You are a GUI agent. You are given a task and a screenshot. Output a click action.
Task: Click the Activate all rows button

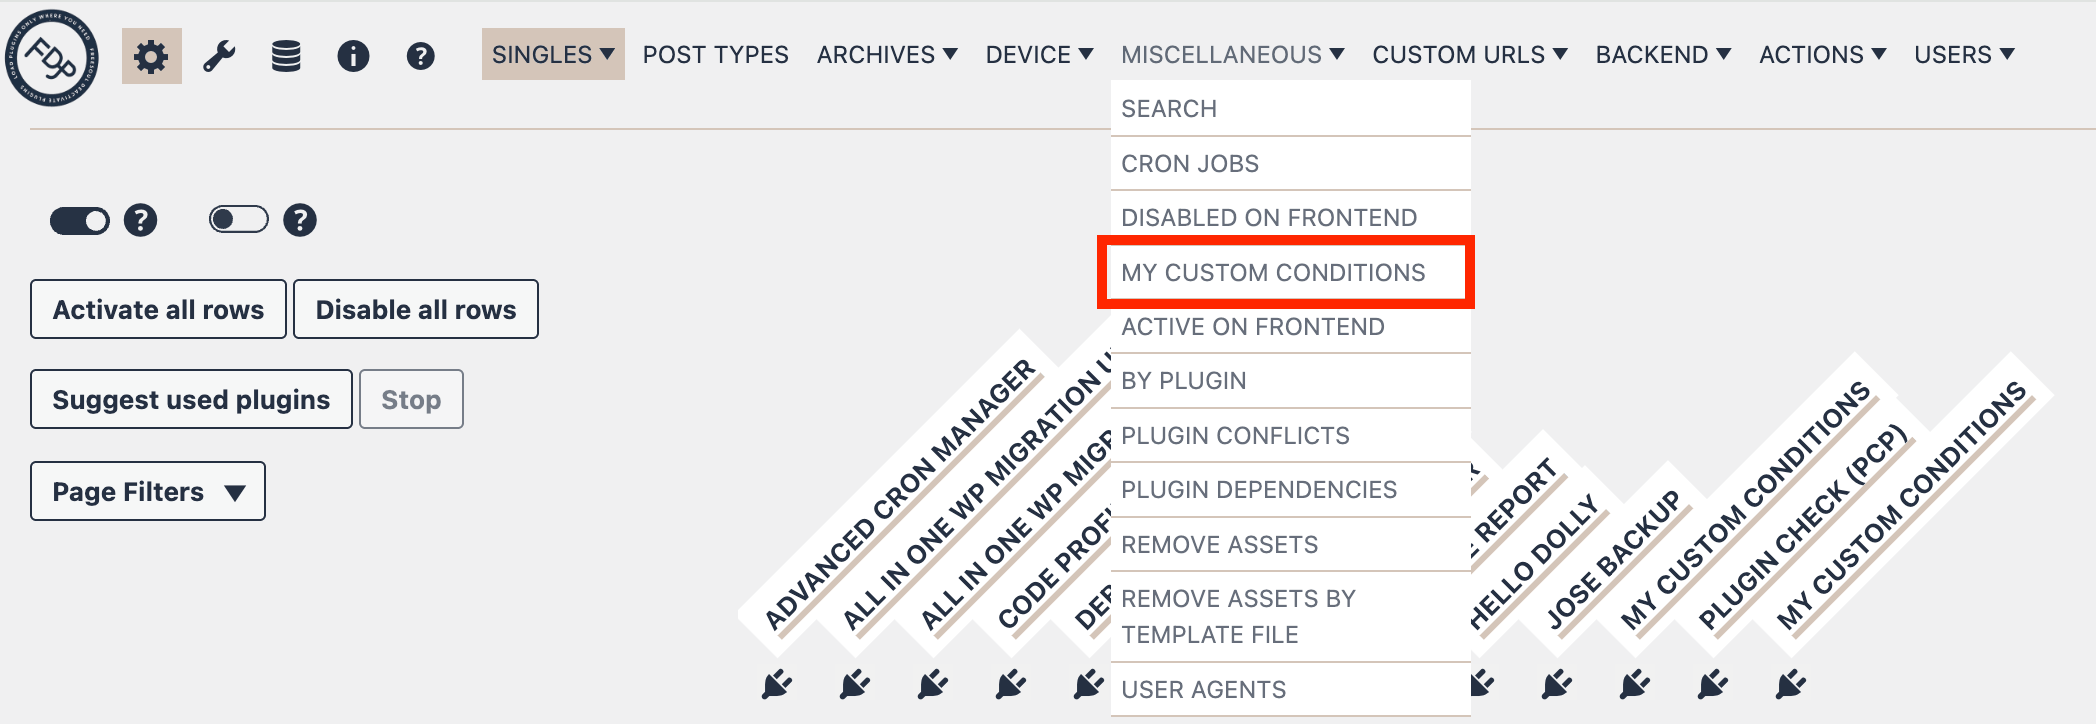pyautogui.click(x=158, y=310)
